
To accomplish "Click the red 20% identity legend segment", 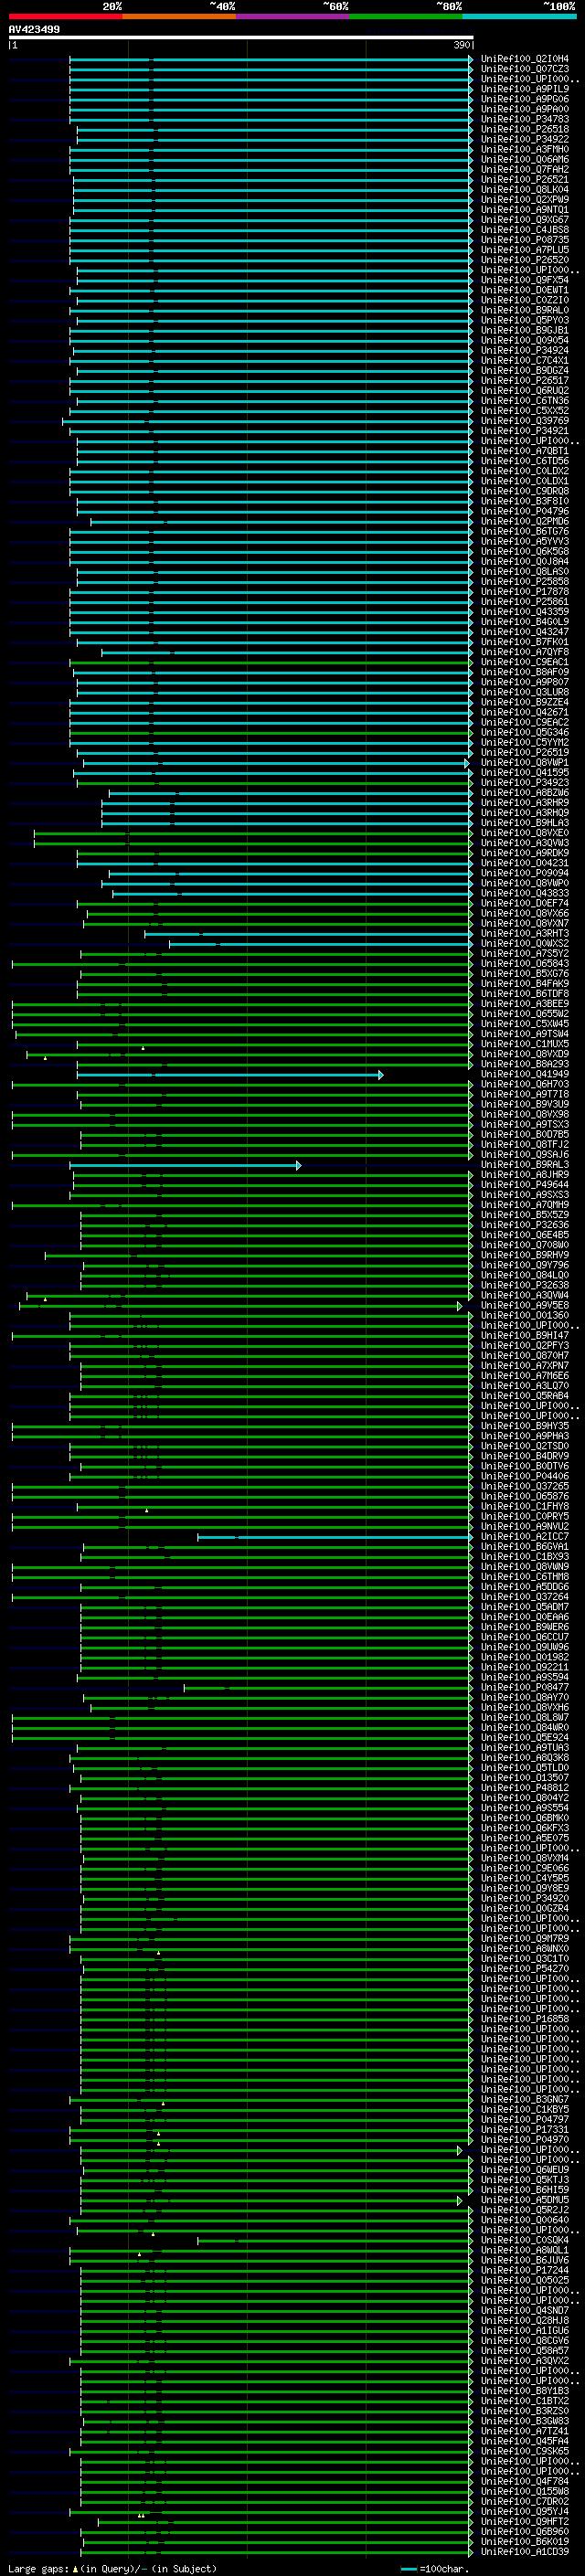I will coord(65,16).
